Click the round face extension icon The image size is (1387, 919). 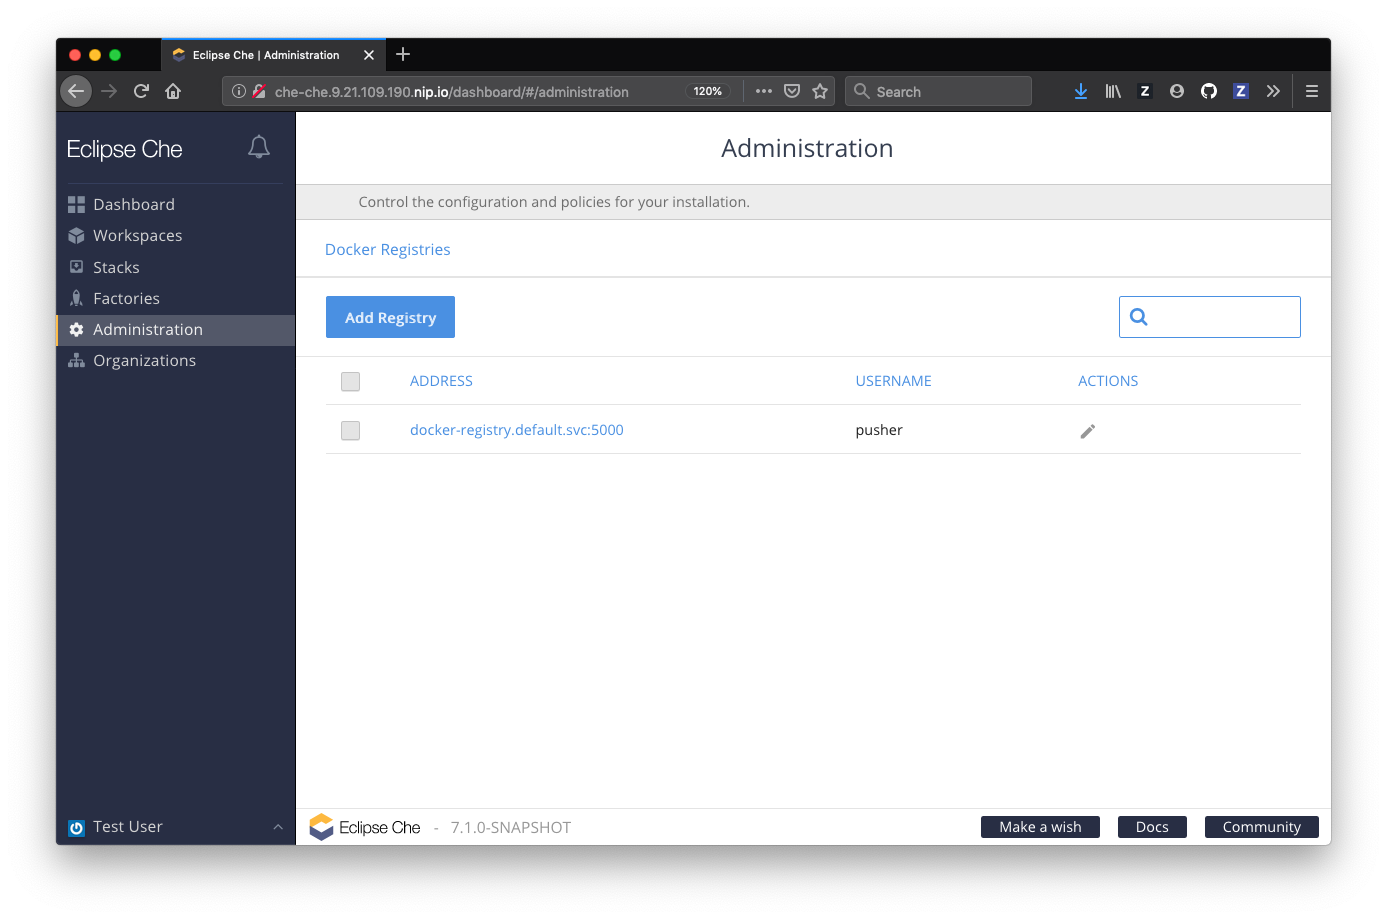1177,91
